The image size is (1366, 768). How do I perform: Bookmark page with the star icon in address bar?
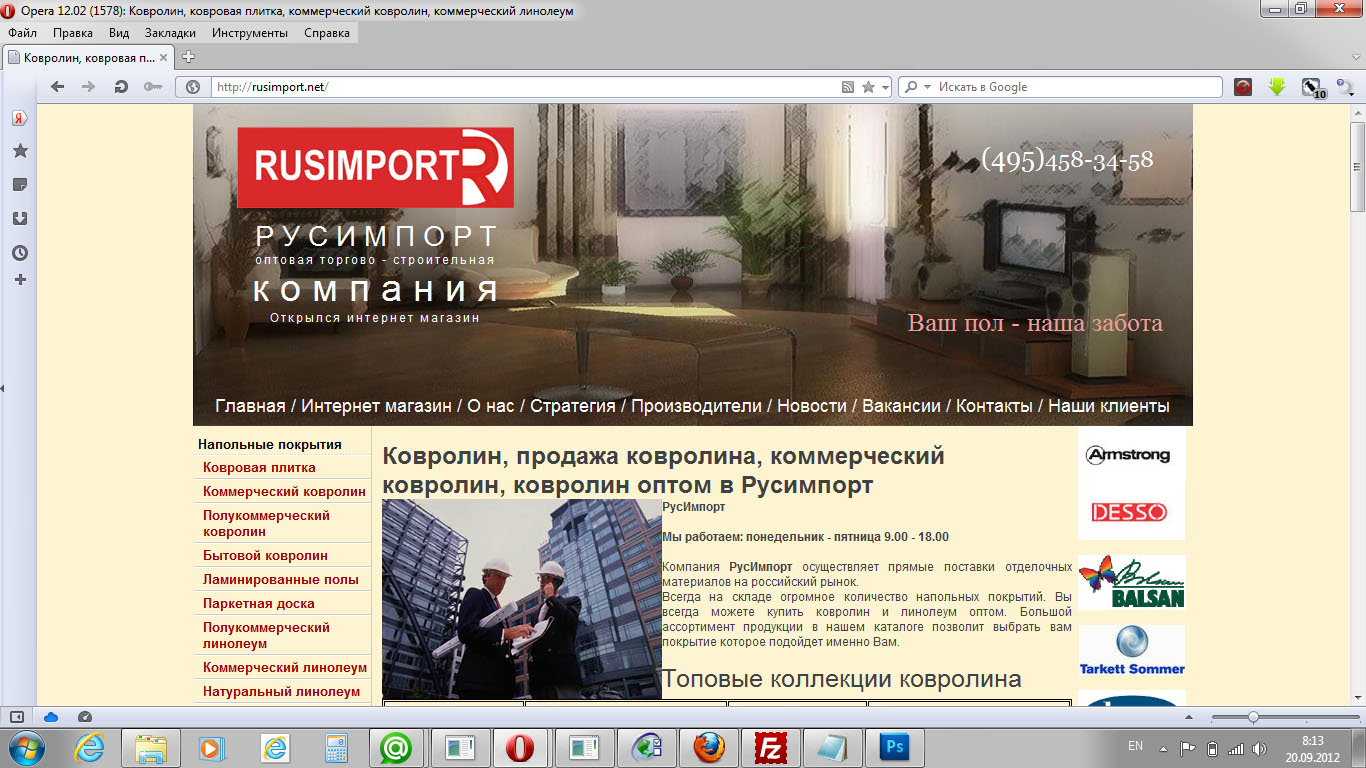point(869,87)
